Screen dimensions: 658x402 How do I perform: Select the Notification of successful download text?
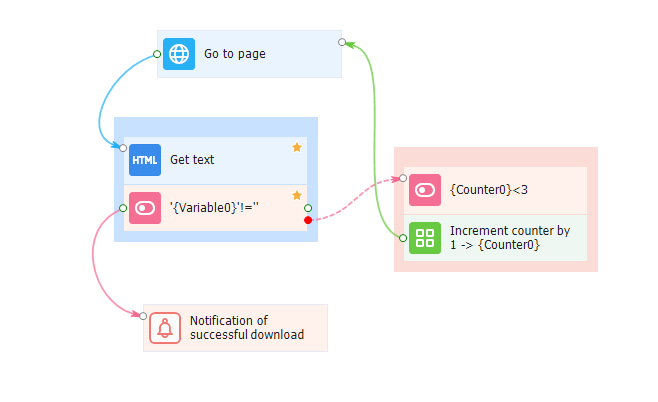click(x=247, y=328)
